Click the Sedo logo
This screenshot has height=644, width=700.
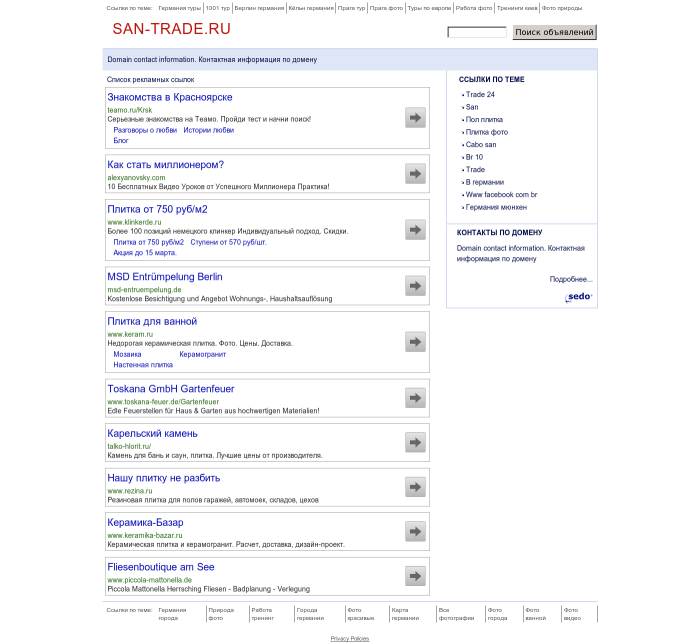(x=578, y=297)
